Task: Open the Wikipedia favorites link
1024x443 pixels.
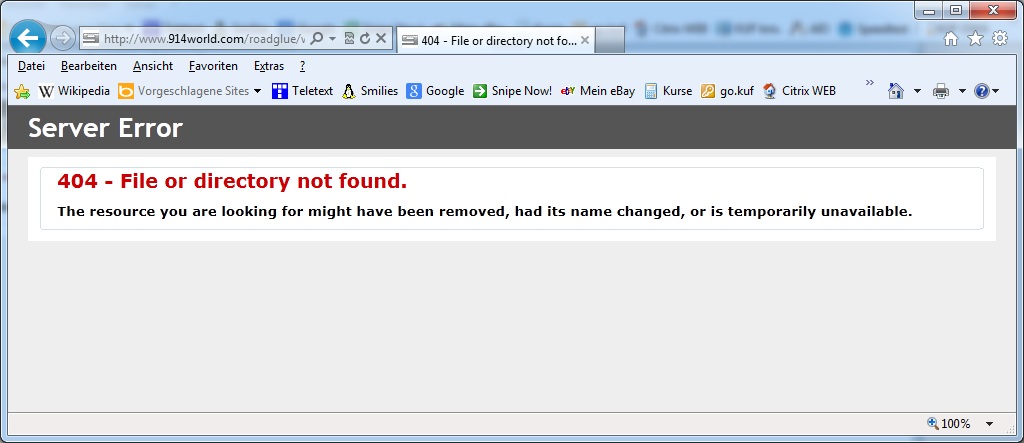Action: [x=75, y=91]
